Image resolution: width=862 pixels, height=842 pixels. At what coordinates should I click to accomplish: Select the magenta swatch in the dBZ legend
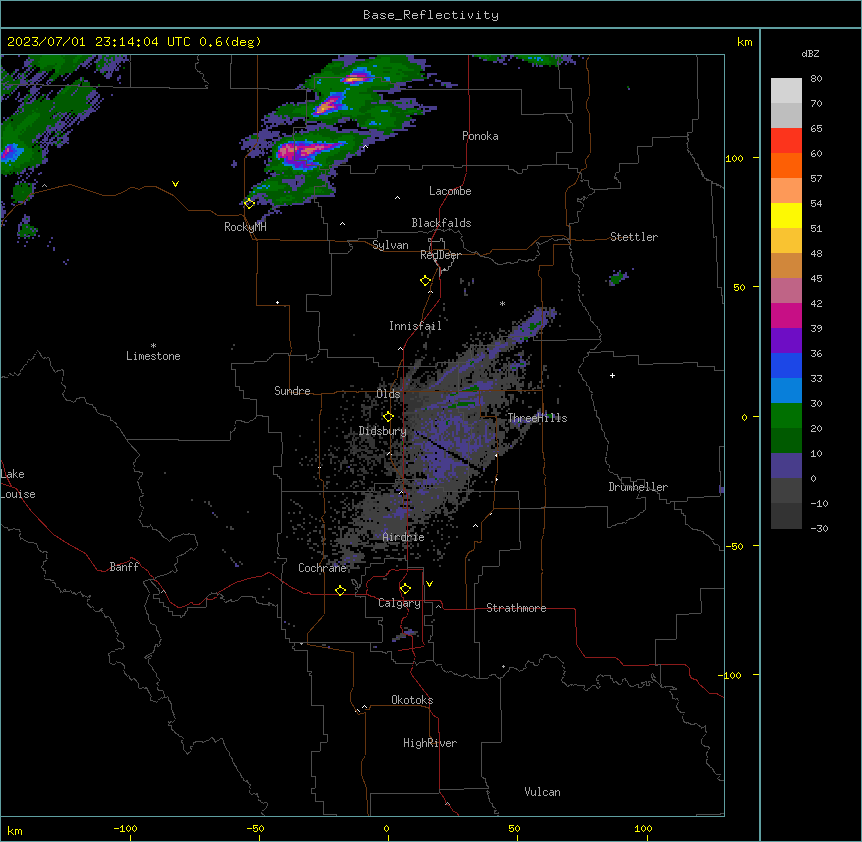(786, 315)
